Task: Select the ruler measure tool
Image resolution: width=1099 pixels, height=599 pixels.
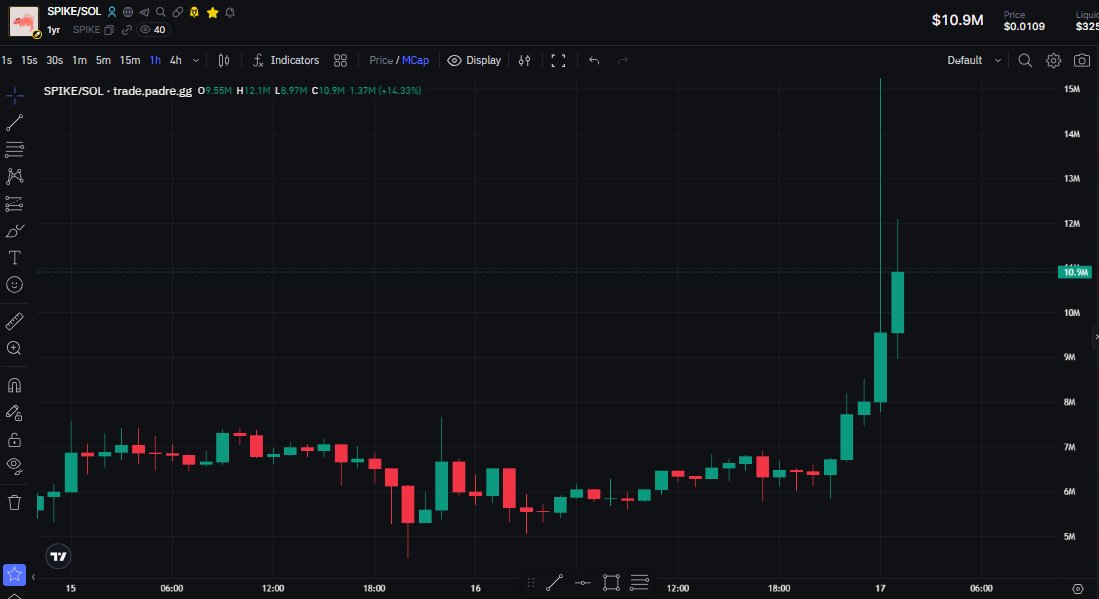Action: coord(14,322)
